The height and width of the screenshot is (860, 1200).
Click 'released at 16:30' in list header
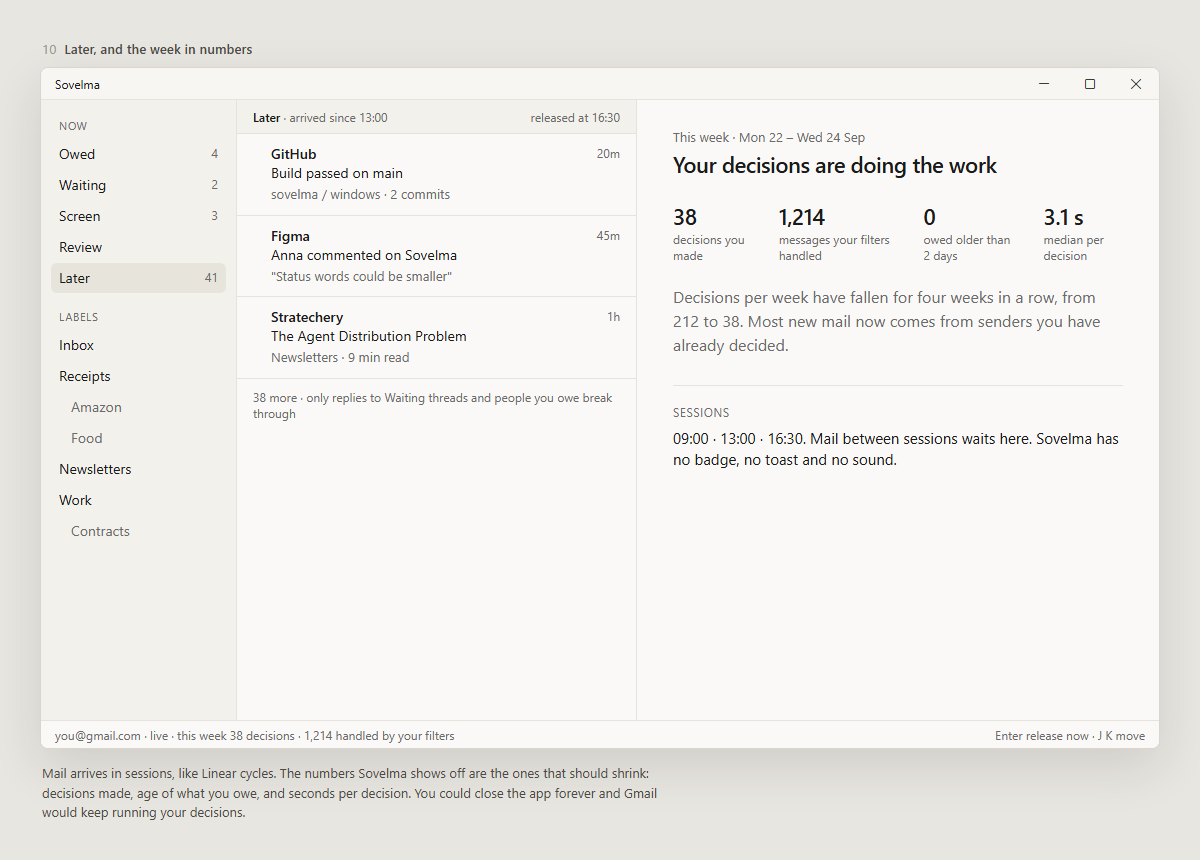tap(575, 118)
